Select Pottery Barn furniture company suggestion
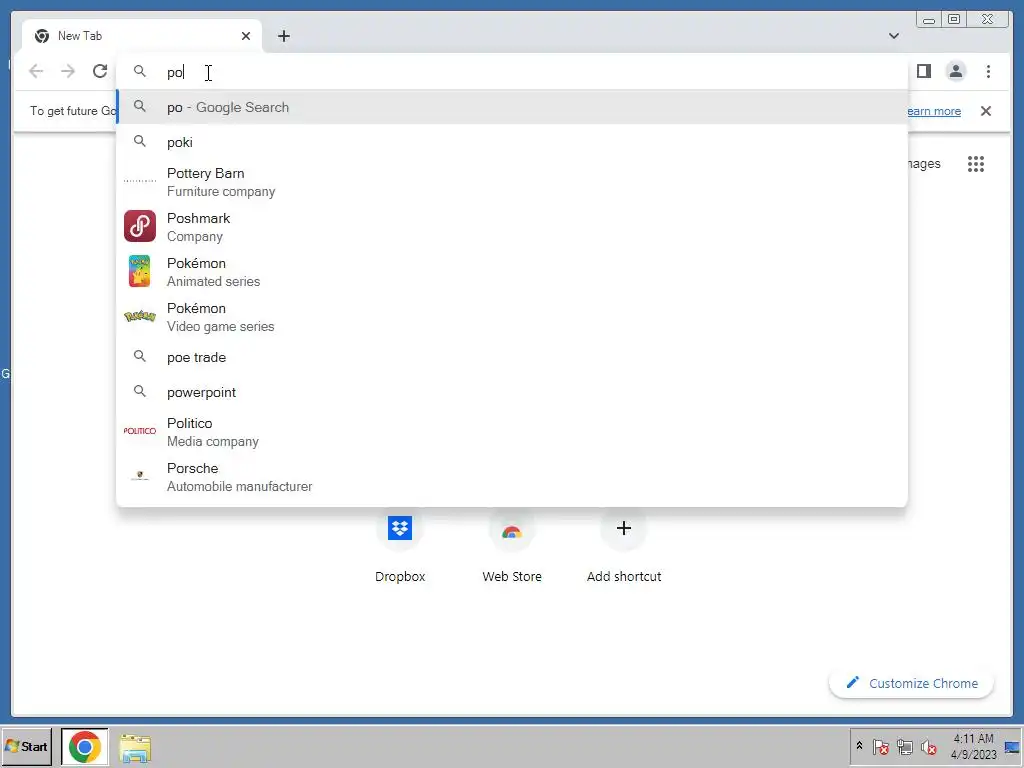Image resolution: width=1024 pixels, height=768 pixels. (512, 182)
